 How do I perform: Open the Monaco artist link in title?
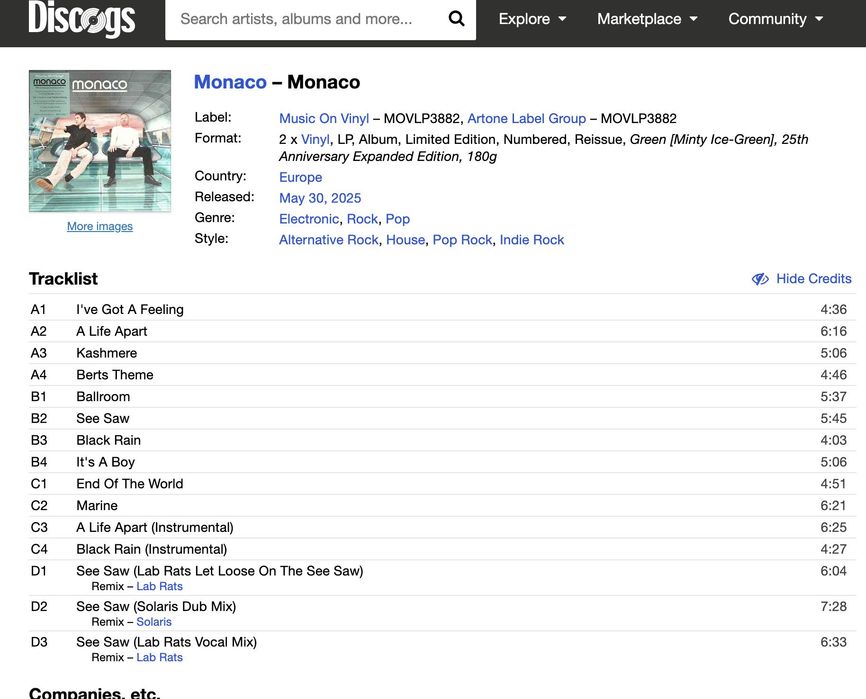click(230, 82)
